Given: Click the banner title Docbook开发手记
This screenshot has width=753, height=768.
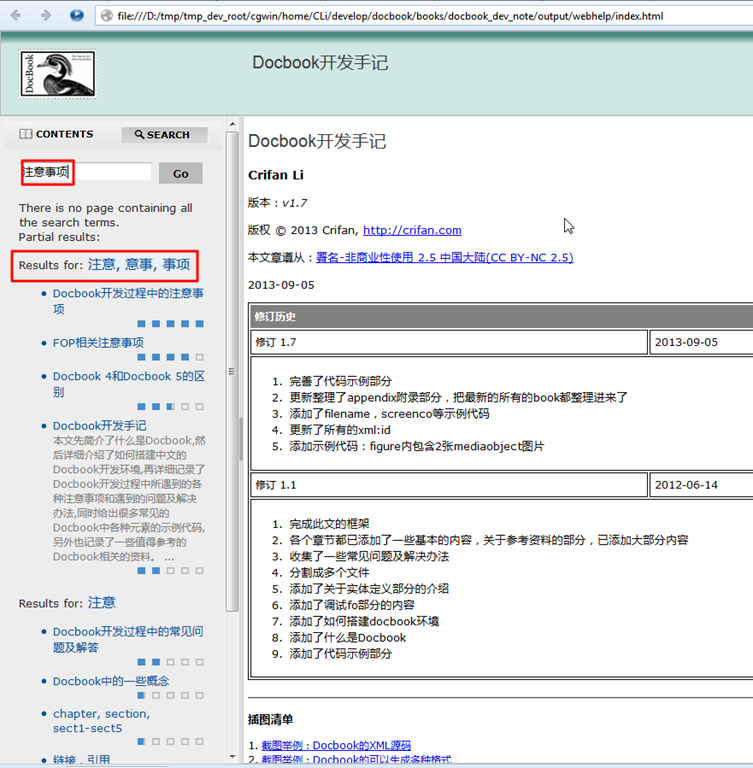Looking at the screenshot, I should [320, 63].
